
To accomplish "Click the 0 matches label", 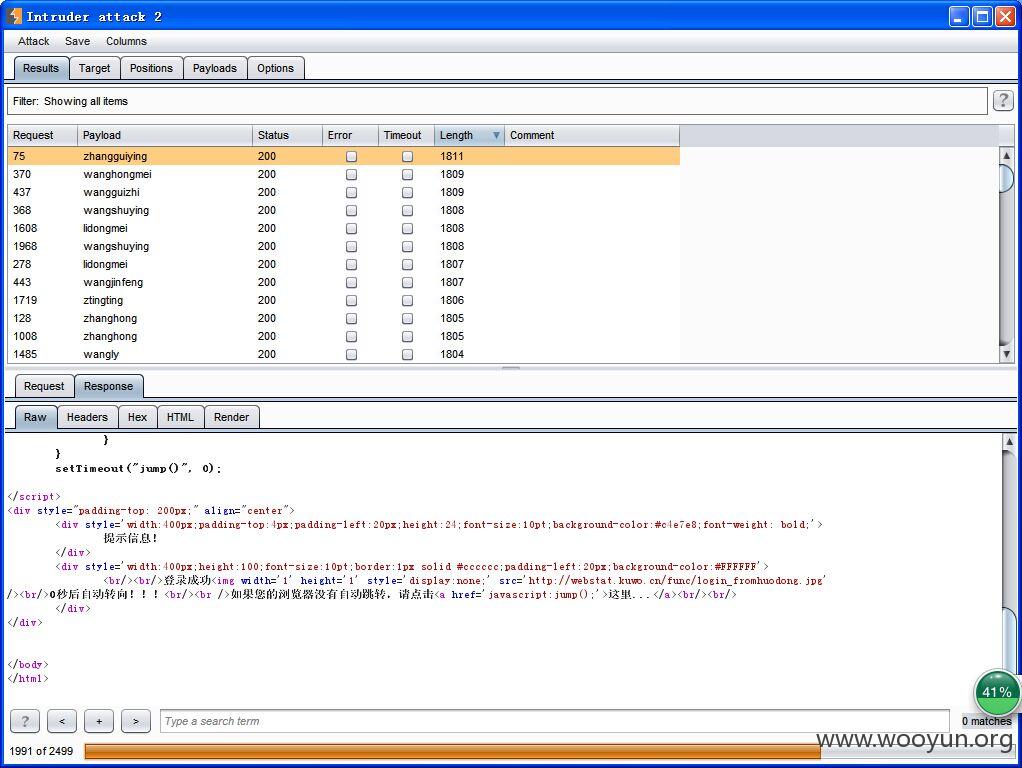I will (x=987, y=721).
